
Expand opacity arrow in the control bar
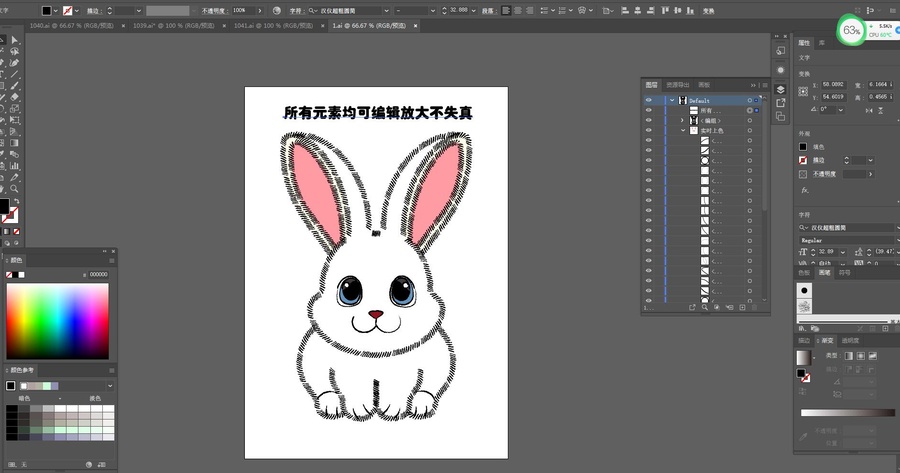260,11
